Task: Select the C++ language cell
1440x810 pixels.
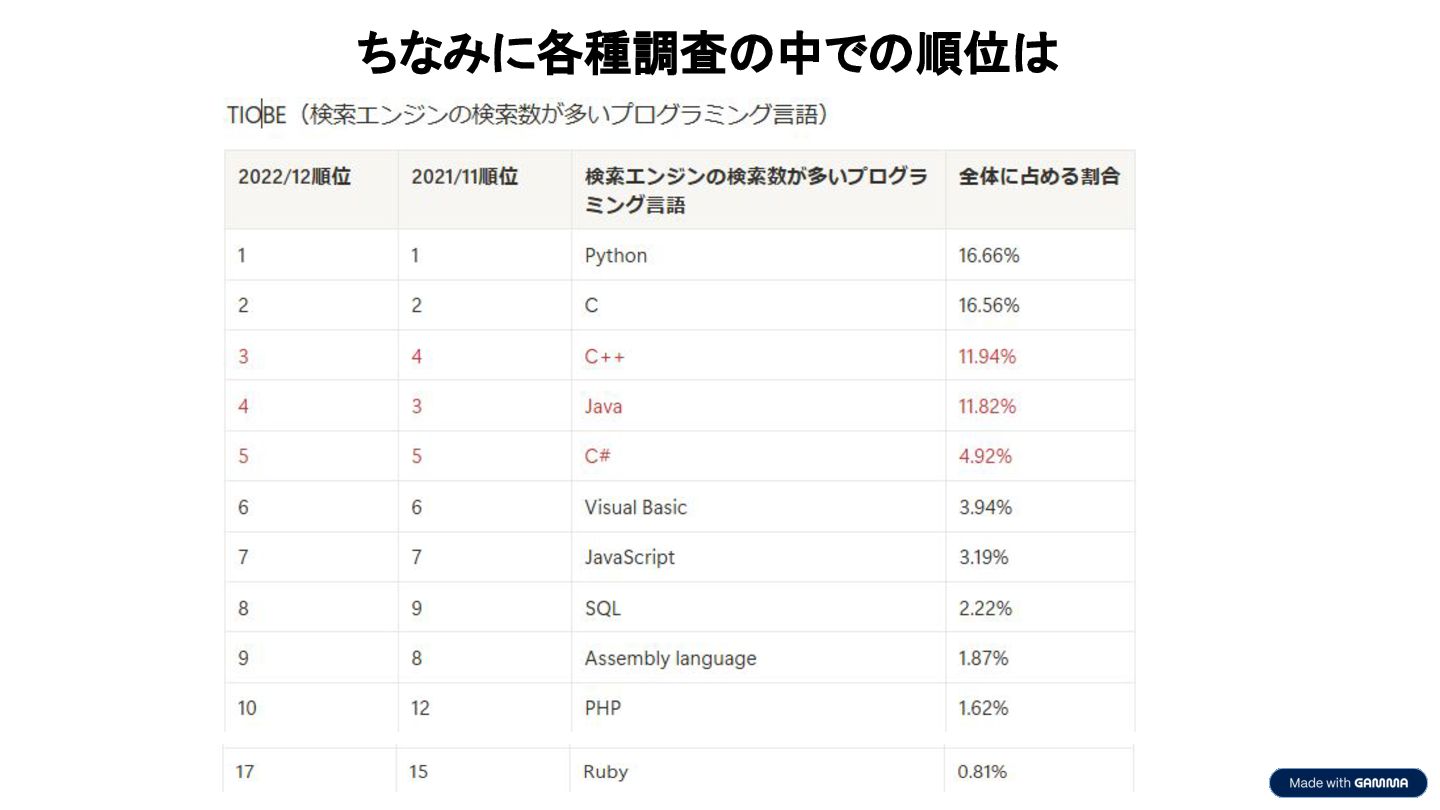Action: coord(604,356)
